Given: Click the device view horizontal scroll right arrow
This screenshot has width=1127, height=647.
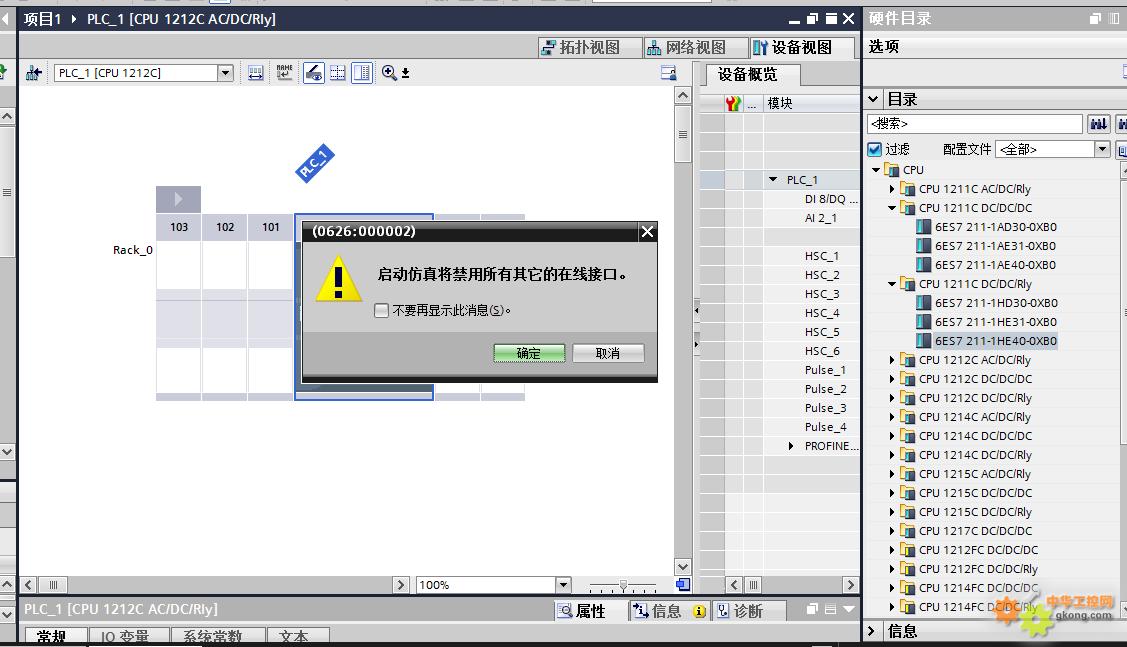Looking at the screenshot, I should click(402, 584).
